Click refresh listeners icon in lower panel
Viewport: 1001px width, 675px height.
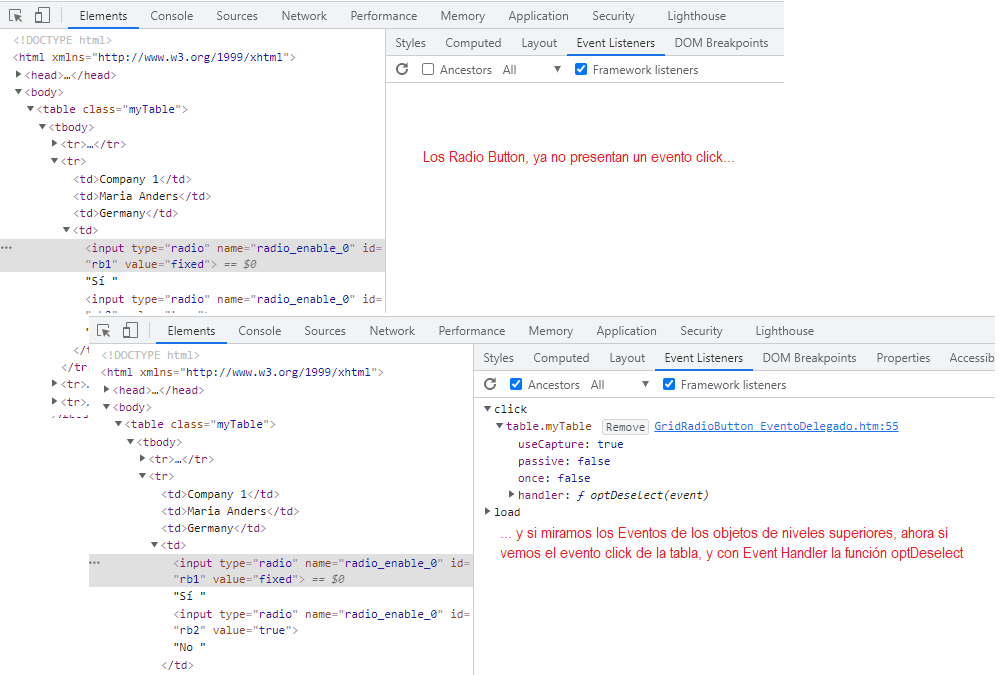[x=490, y=385]
